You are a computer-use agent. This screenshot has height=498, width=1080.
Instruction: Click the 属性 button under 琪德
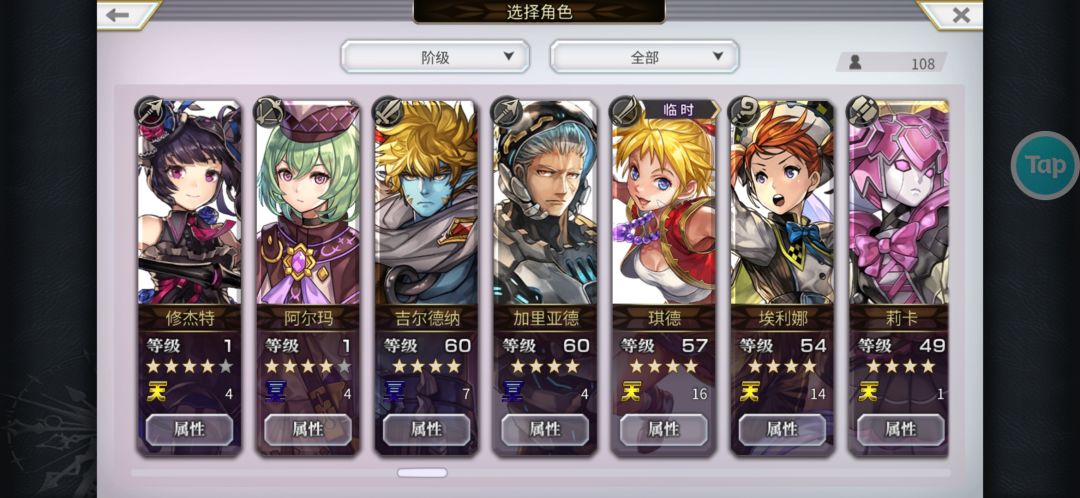[663, 430]
